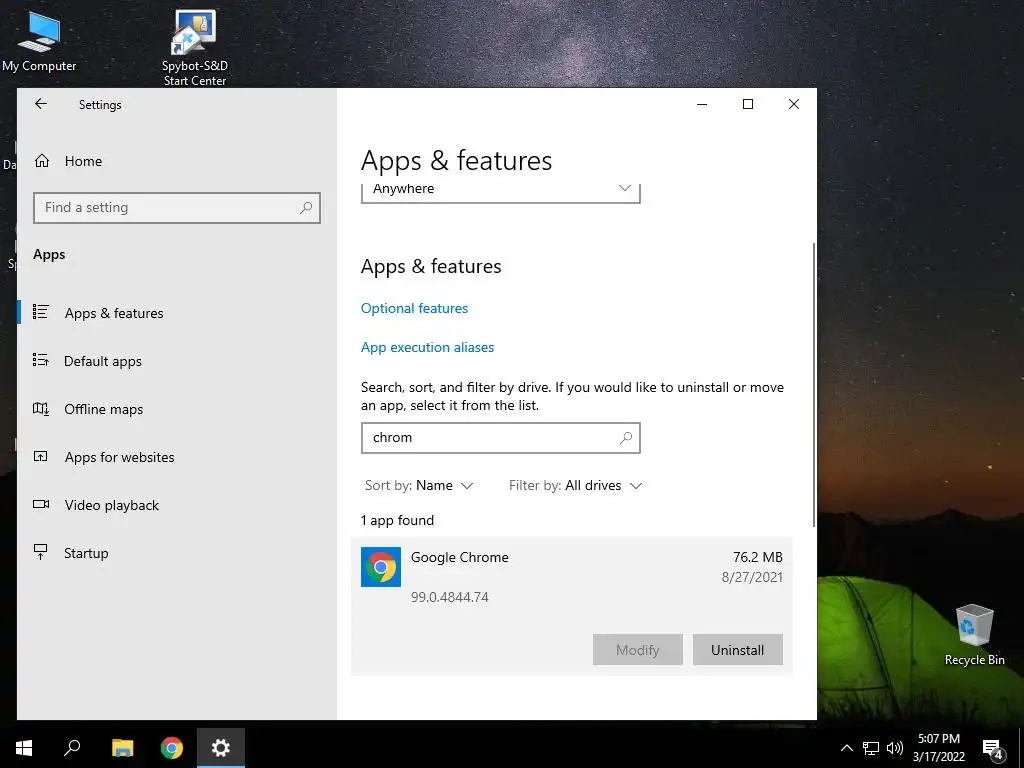Image resolution: width=1024 pixels, height=768 pixels.
Task: Open My Computer desktop icon
Action: [x=39, y=41]
